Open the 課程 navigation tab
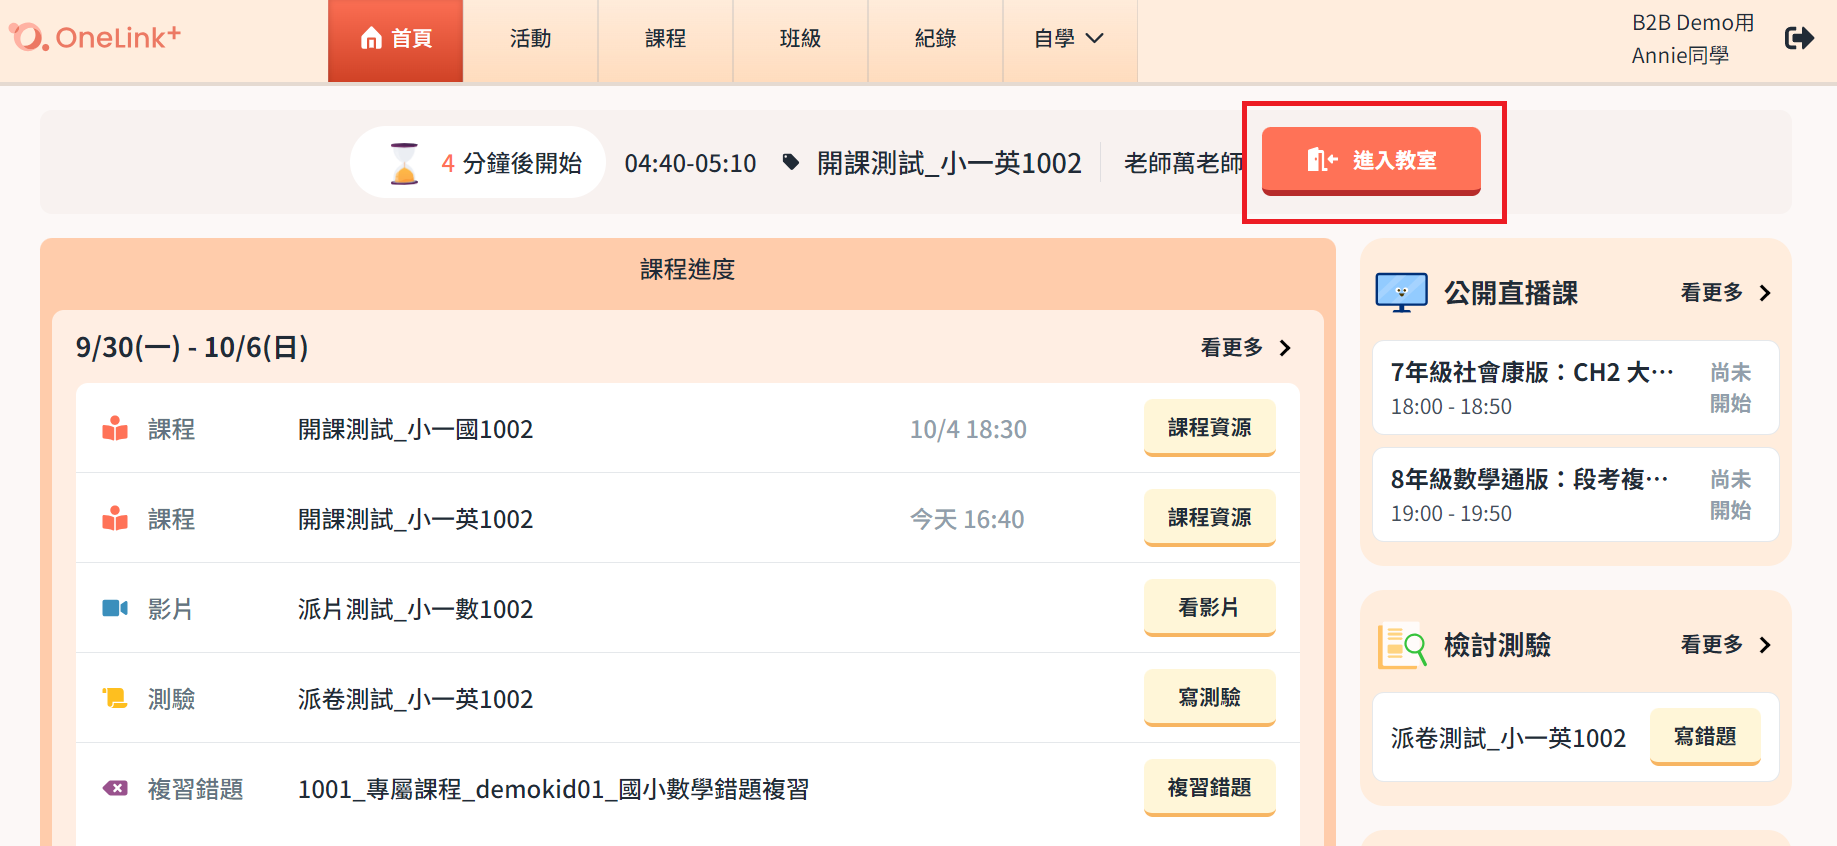1837x846 pixels. point(665,40)
